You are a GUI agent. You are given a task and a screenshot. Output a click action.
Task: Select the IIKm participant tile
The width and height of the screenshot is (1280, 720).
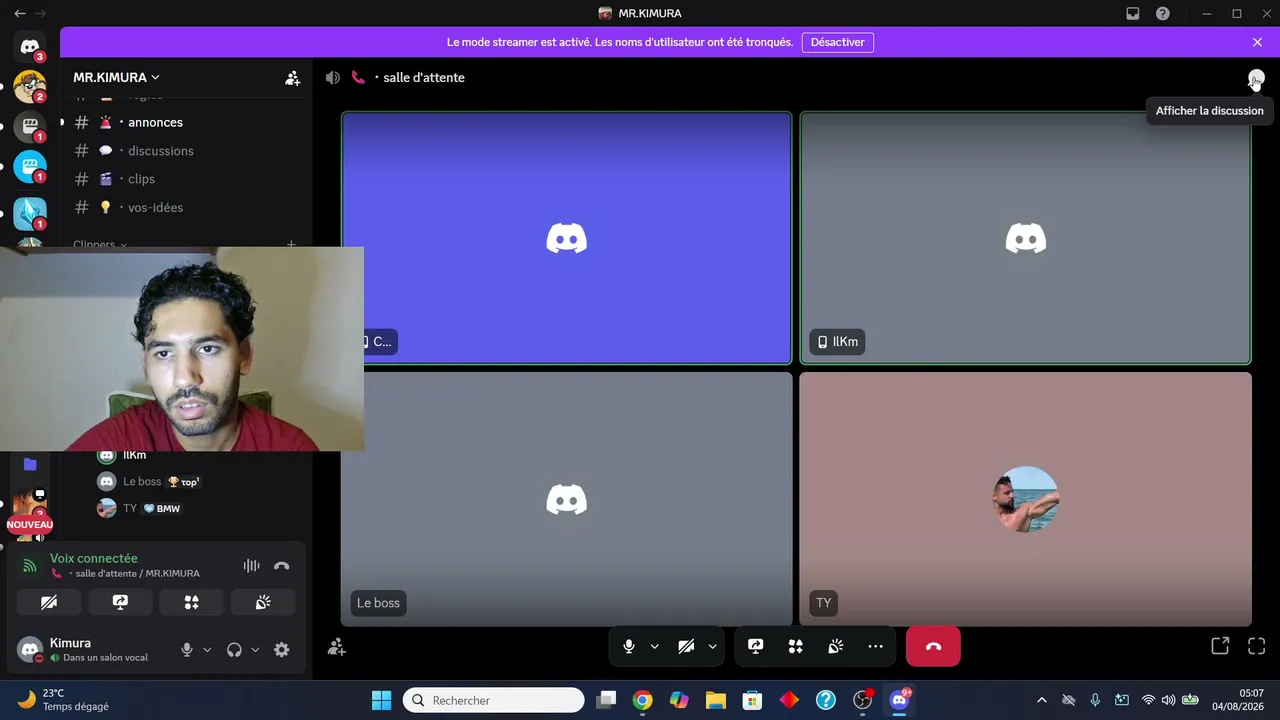[x=1026, y=238]
